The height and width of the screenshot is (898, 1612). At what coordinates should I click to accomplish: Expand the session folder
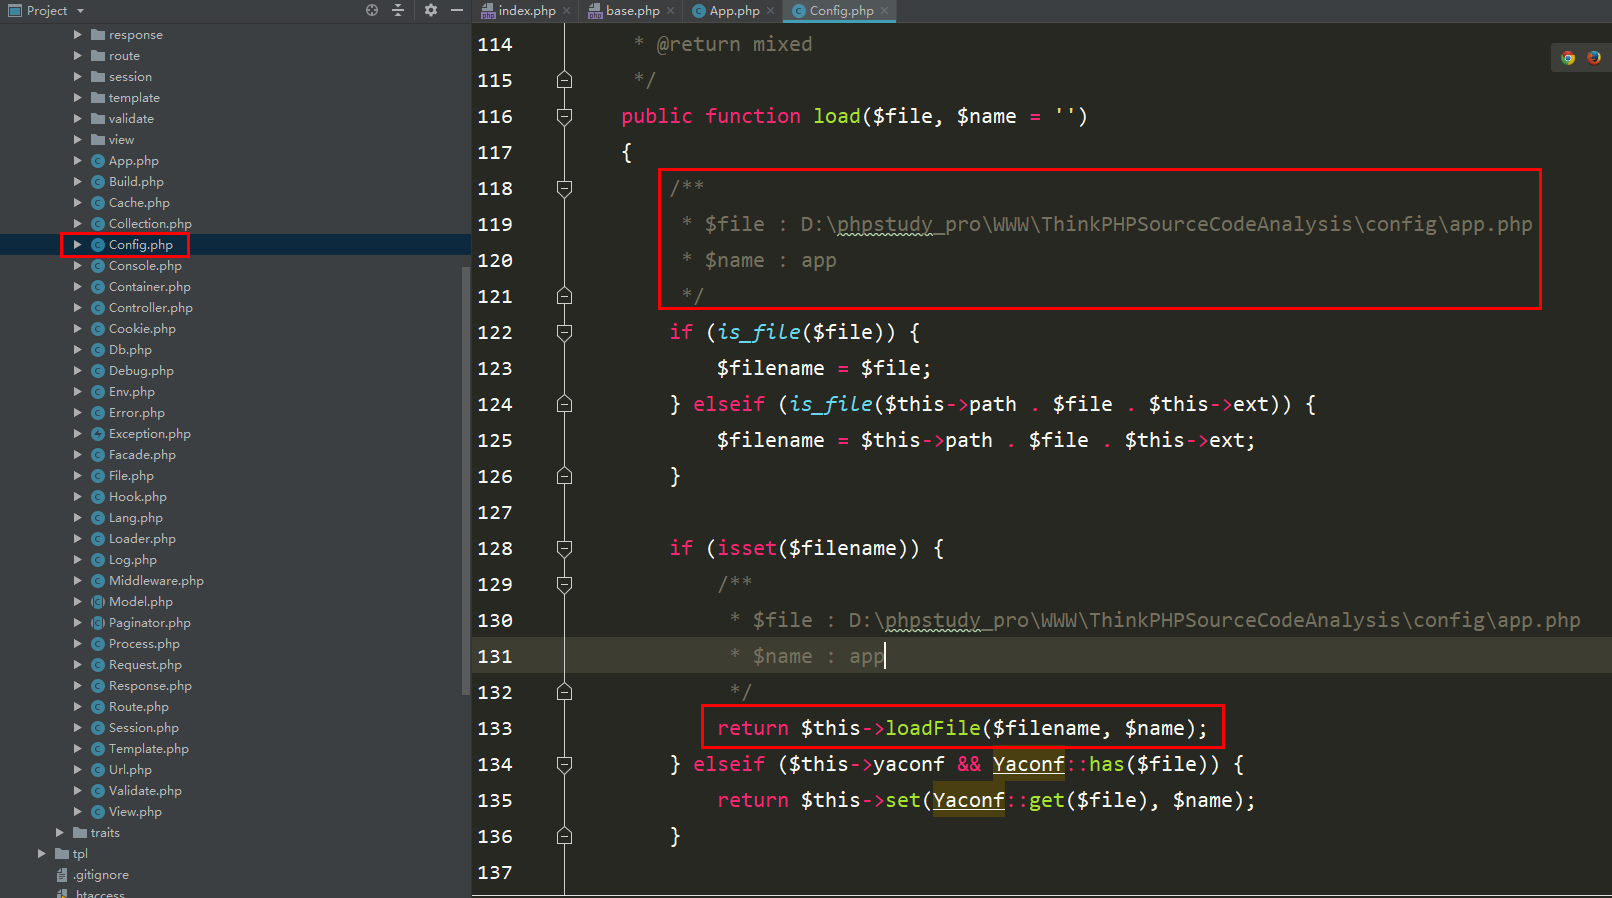click(77, 77)
